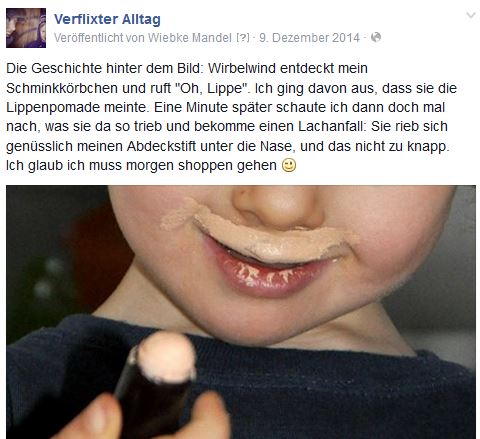This screenshot has width=480, height=439.
Task: Open the child's concealer mustache photo
Action: [241, 312]
